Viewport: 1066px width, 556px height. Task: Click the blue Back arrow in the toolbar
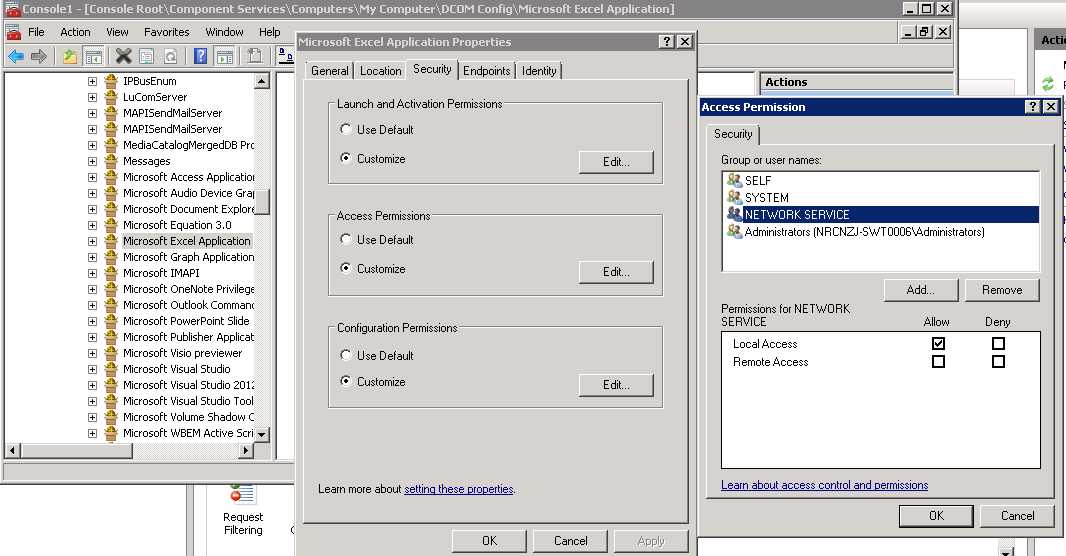16,56
